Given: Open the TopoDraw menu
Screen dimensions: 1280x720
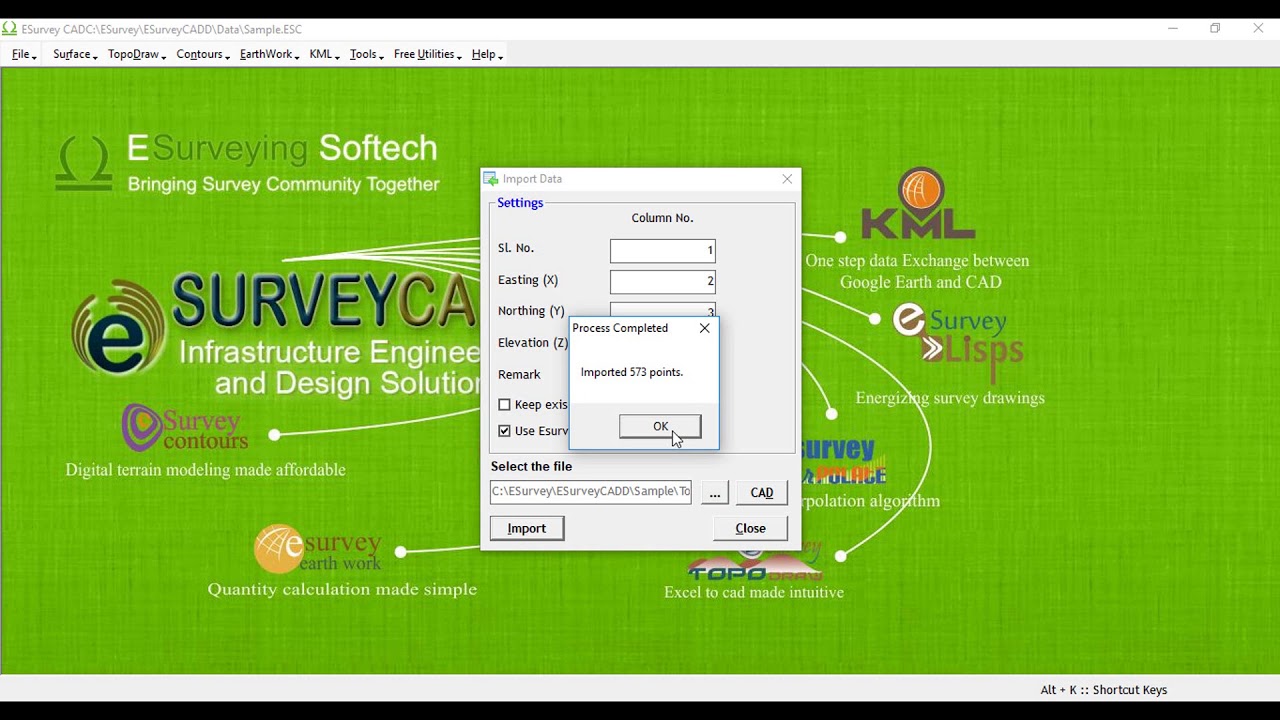Looking at the screenshot, I should pos(137,54).
